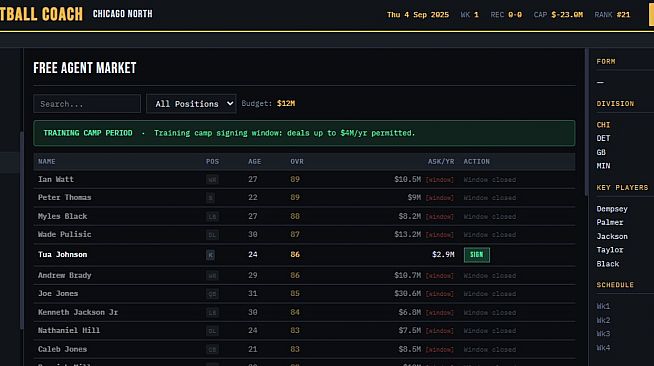Screen dimensions: 654x366
Task: Click the WR position badge for Ian Watt
Action: pyautogui.click(x=212, y=180)
